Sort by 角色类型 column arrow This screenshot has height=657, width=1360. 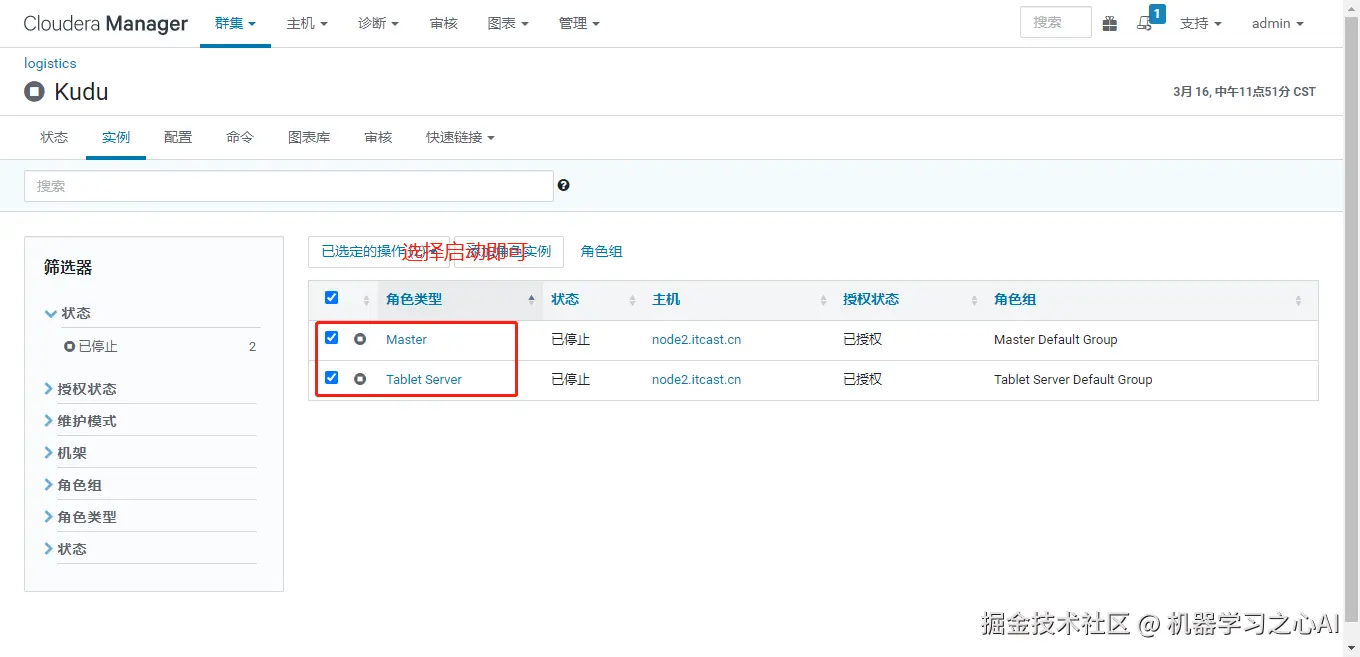pyautogui.click(x=531, y=299)
